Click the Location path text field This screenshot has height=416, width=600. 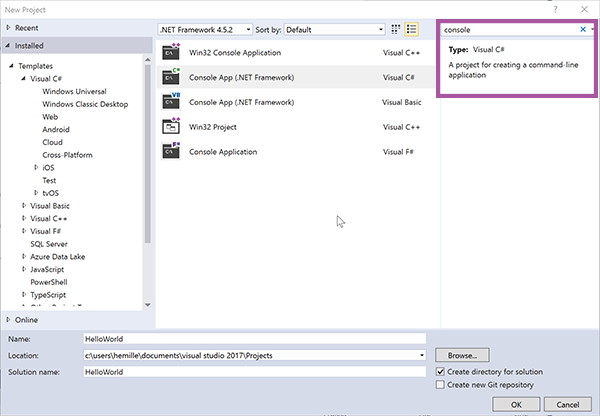click(x=251, y=355)
